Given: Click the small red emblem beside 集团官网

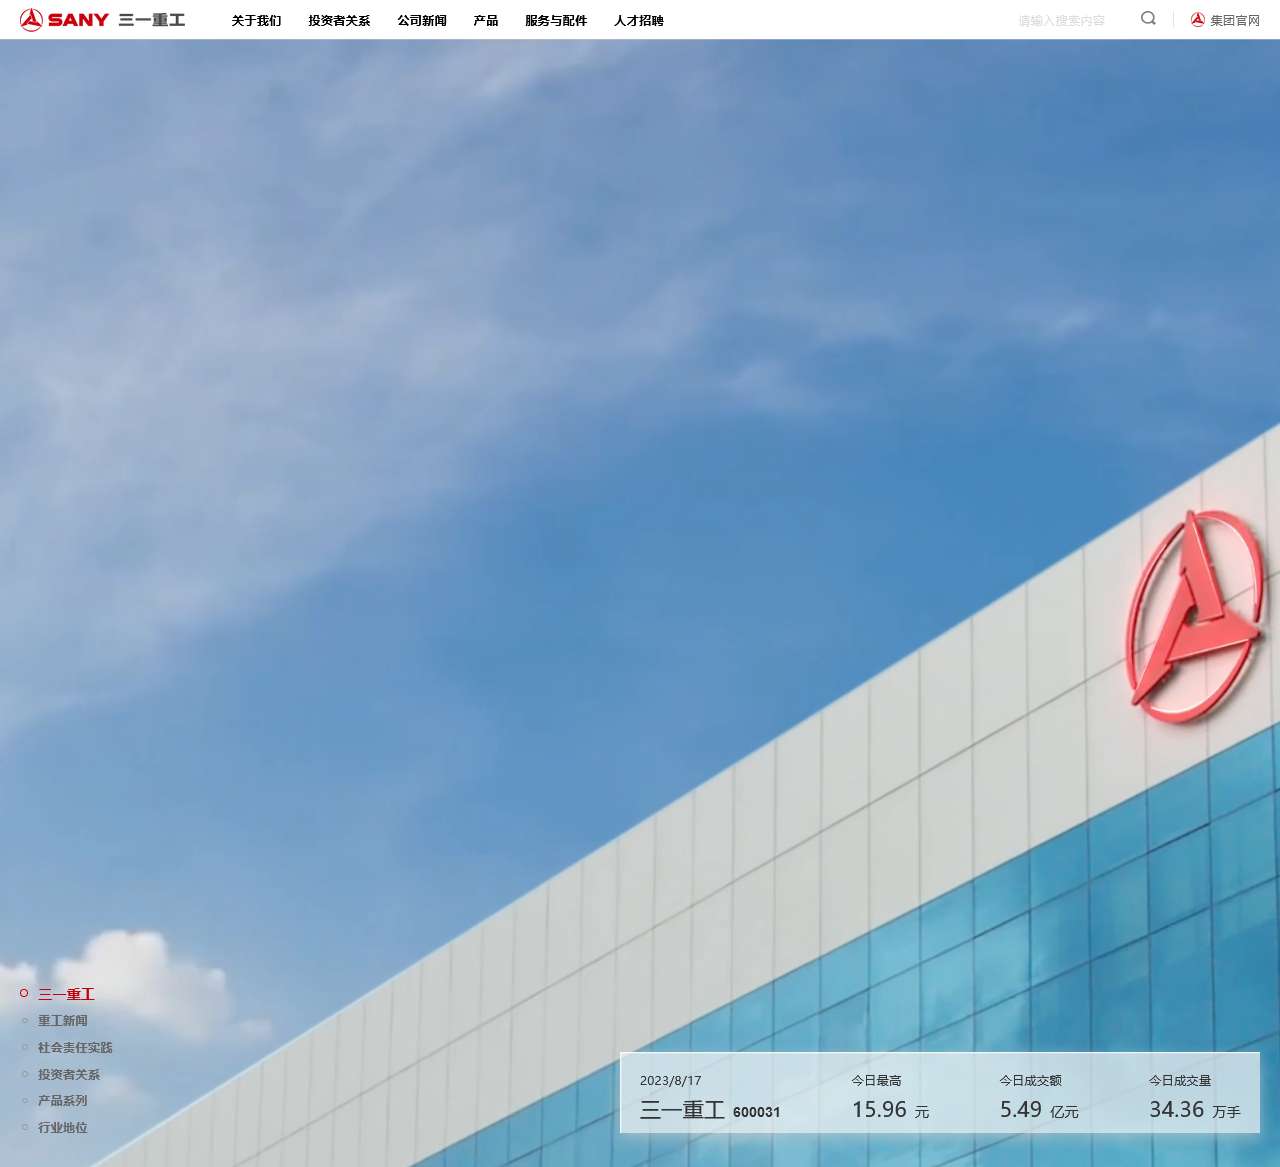Looking at the screenshot, I should click(1197, 19).
